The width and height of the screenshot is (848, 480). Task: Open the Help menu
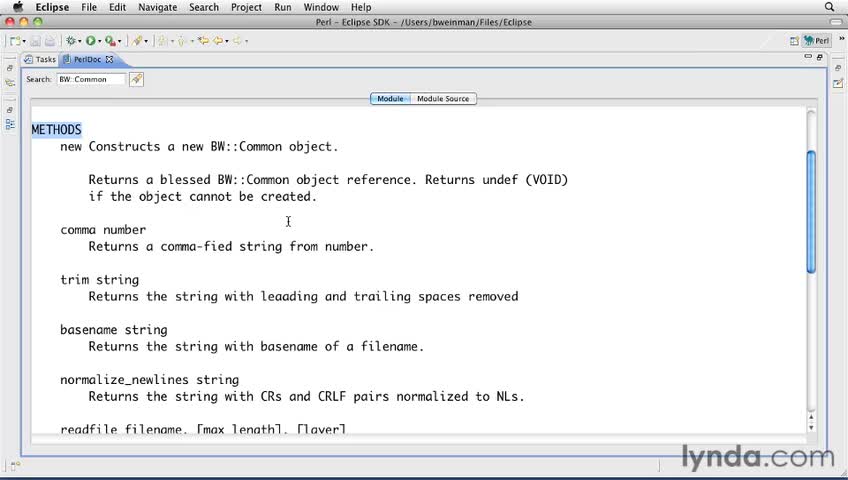(x=361, y=7)
